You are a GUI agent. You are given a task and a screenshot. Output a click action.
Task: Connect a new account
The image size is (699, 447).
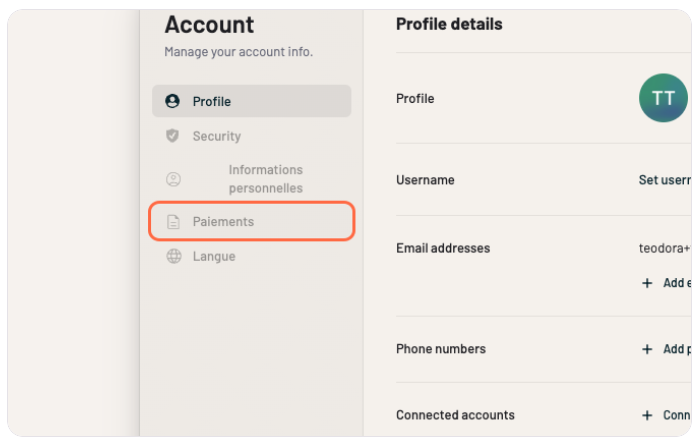pos(676,415)
